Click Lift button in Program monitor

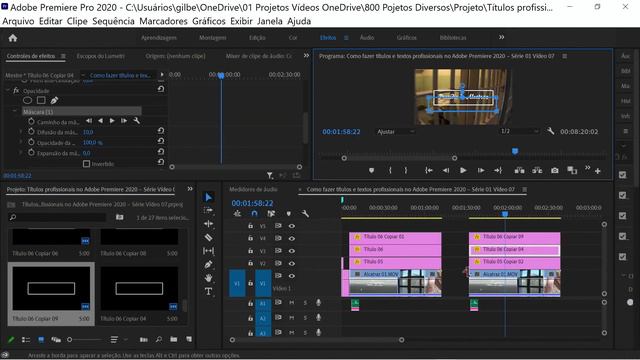519,171
